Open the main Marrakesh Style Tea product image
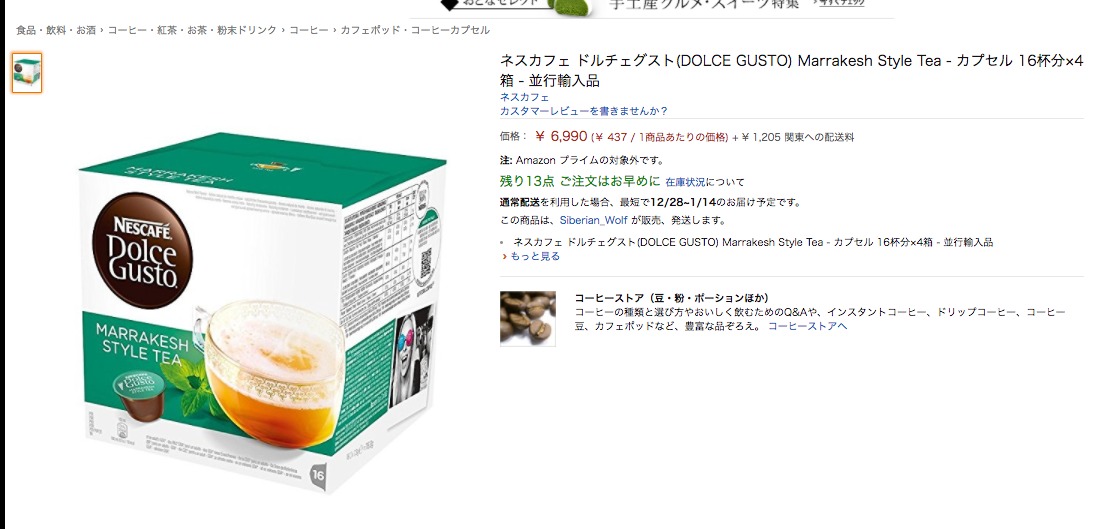Screen dimensions: 1100x529 coord(263,312)
